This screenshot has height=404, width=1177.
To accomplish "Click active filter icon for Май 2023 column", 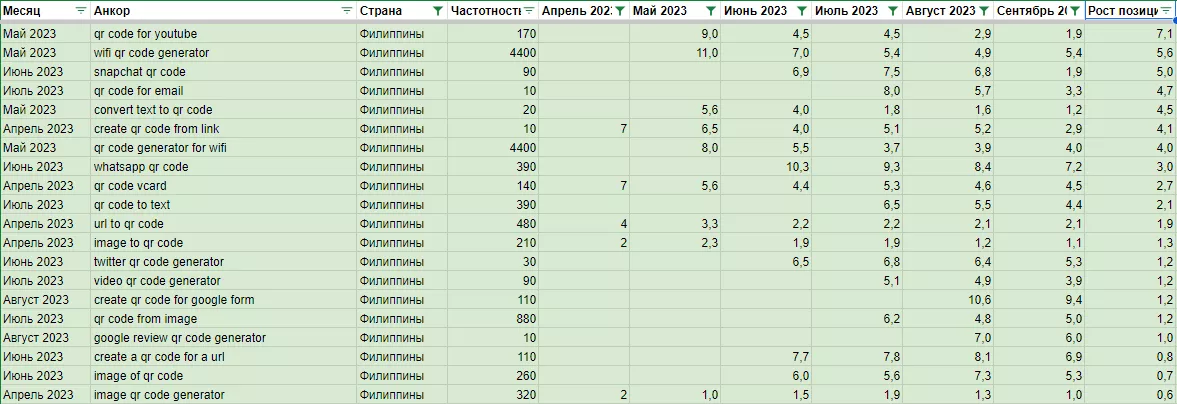I will coord(711,11).
